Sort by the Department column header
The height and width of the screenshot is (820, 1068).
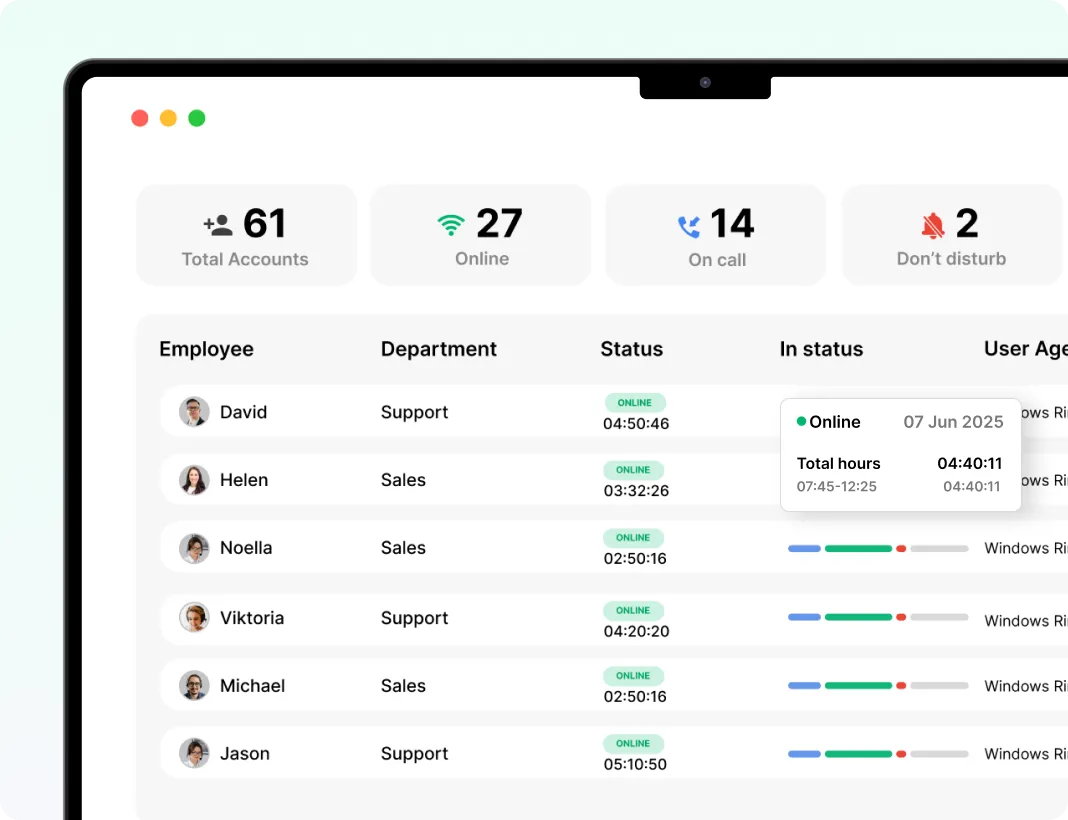tap(438, 349)
